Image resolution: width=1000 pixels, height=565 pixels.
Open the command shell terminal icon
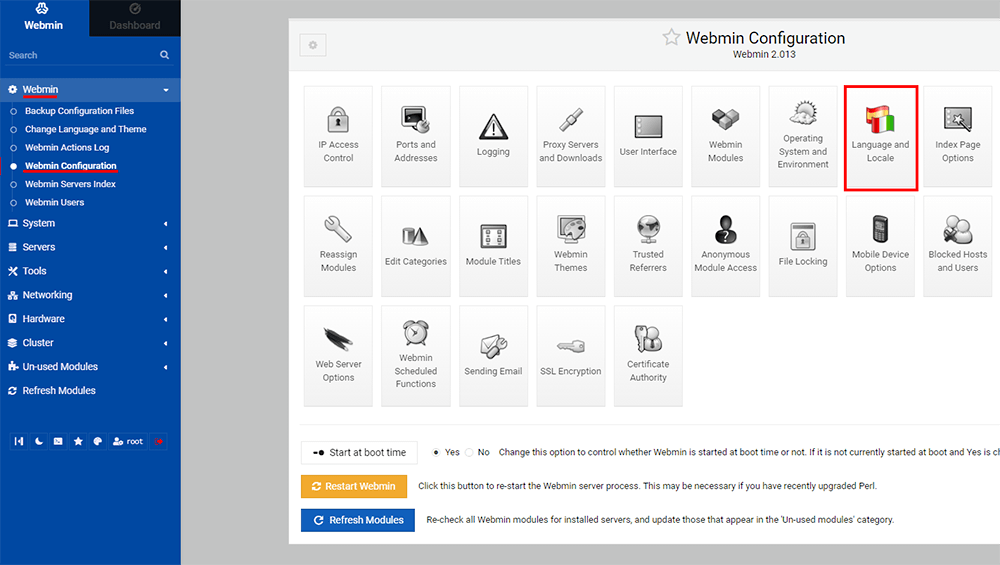click(58, 441)
